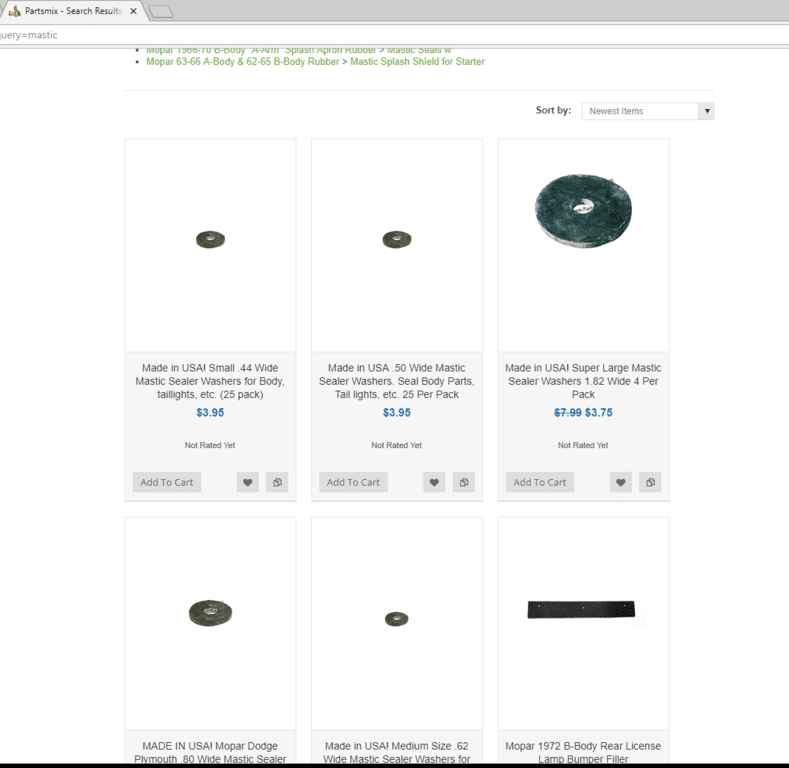View License Lamp Bumper Filler image

pyautogui.click(x=581, y=610)
